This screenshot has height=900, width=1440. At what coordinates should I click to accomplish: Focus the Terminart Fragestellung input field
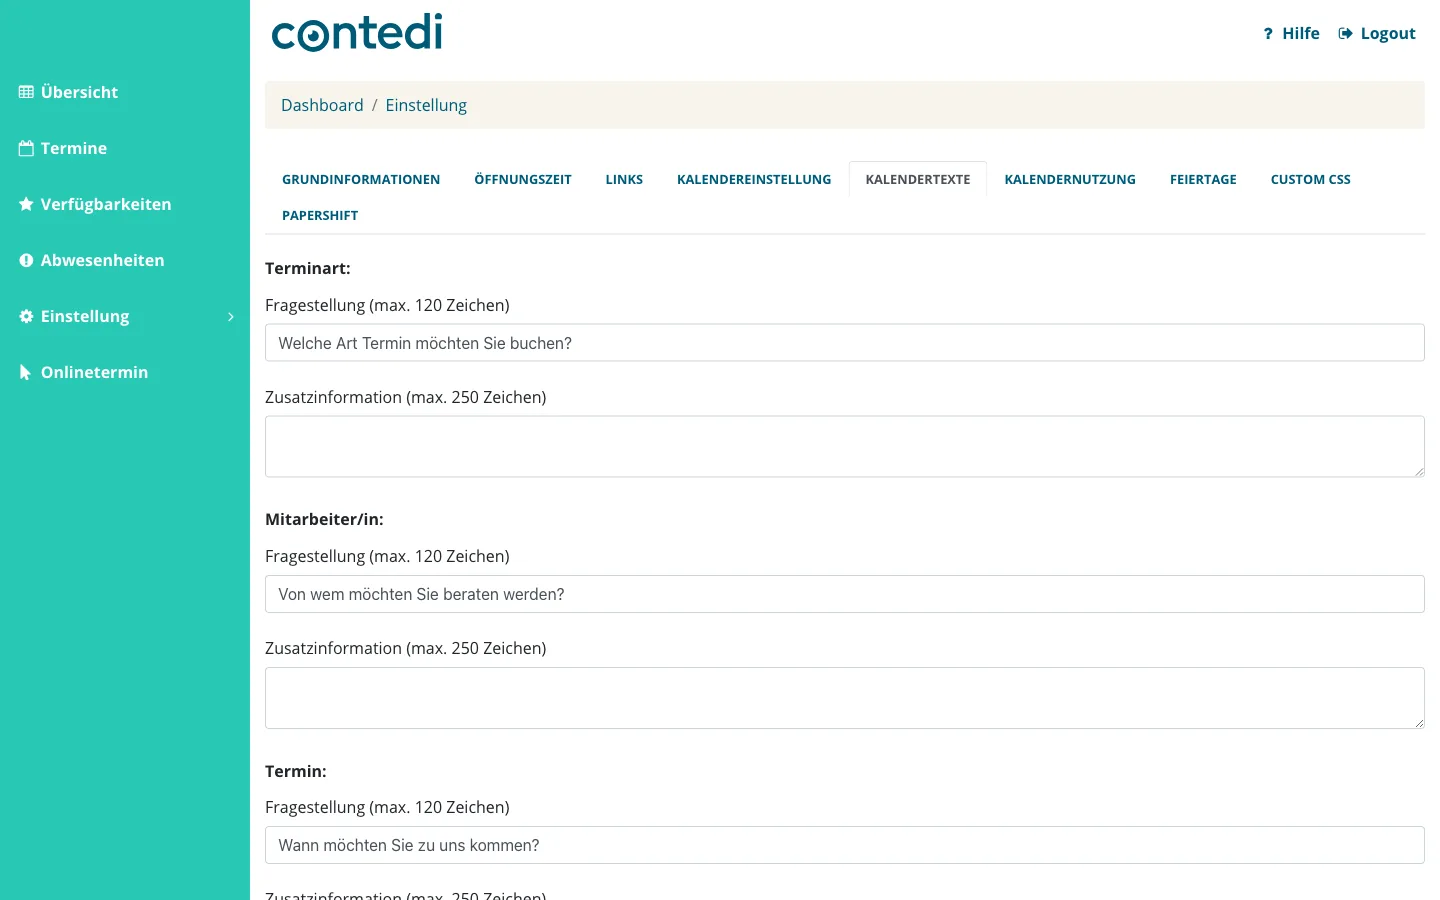[x=845, y=343]
